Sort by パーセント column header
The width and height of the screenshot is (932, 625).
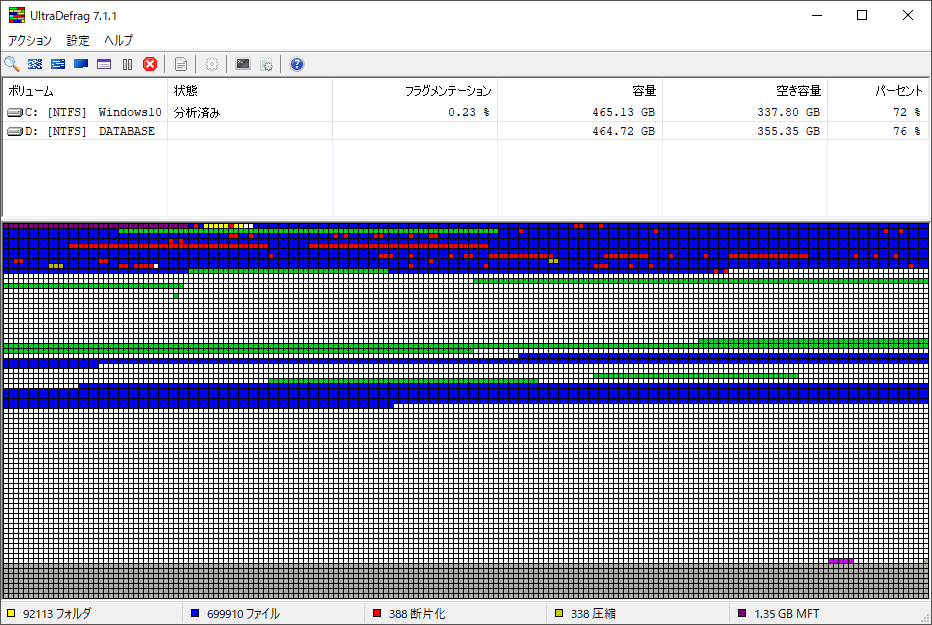click(878, 91)
